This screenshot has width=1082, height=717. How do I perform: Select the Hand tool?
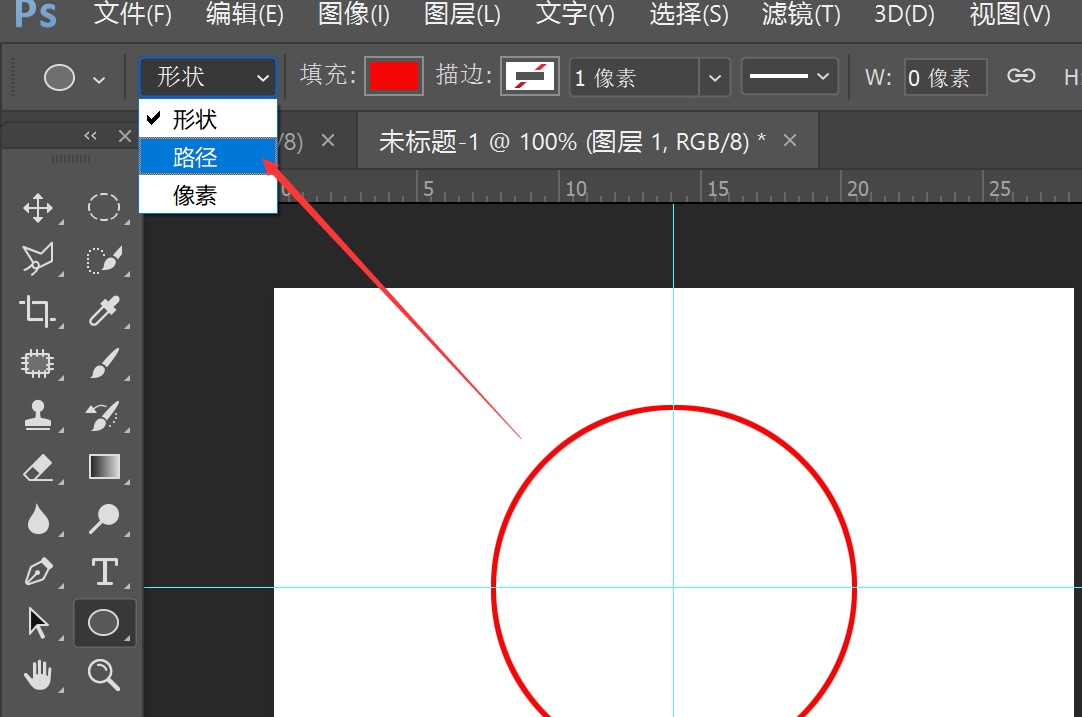[x=38, y=675]
